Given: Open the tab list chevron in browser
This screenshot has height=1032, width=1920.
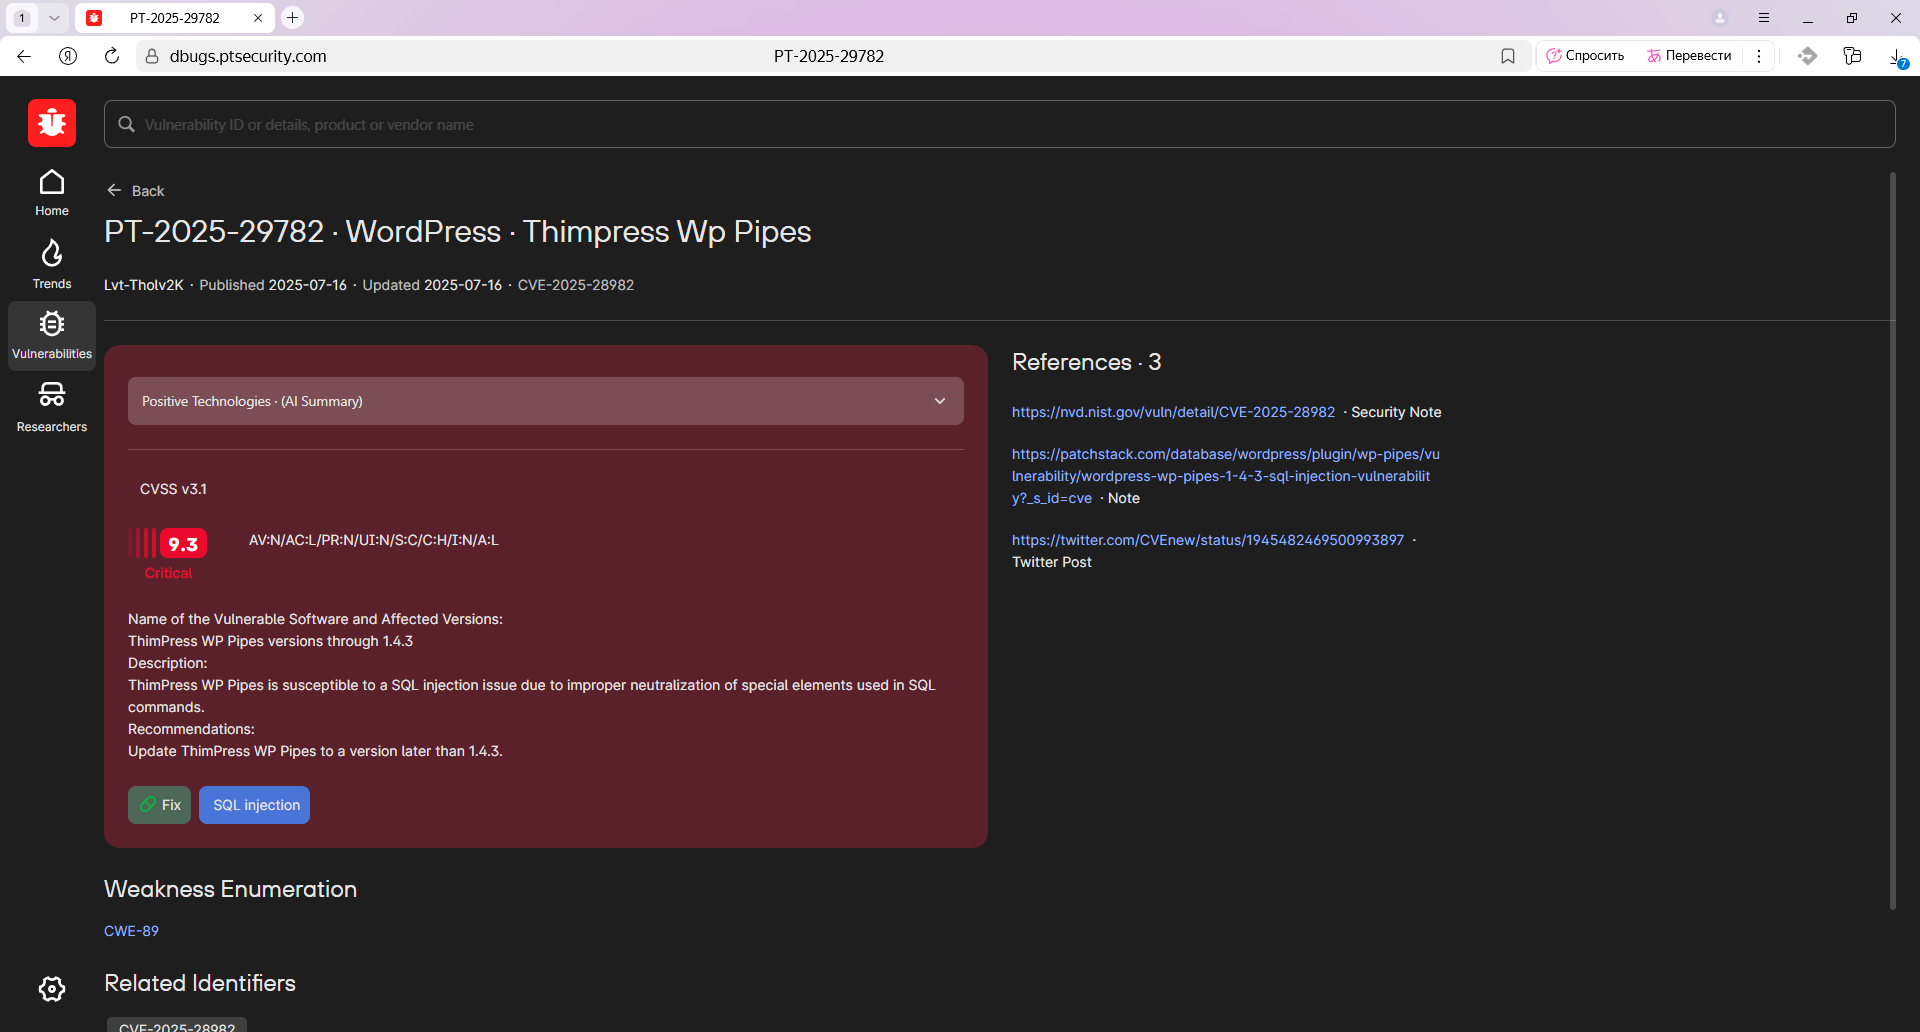Looking at the screenshot, I should (x=54, y=18).
